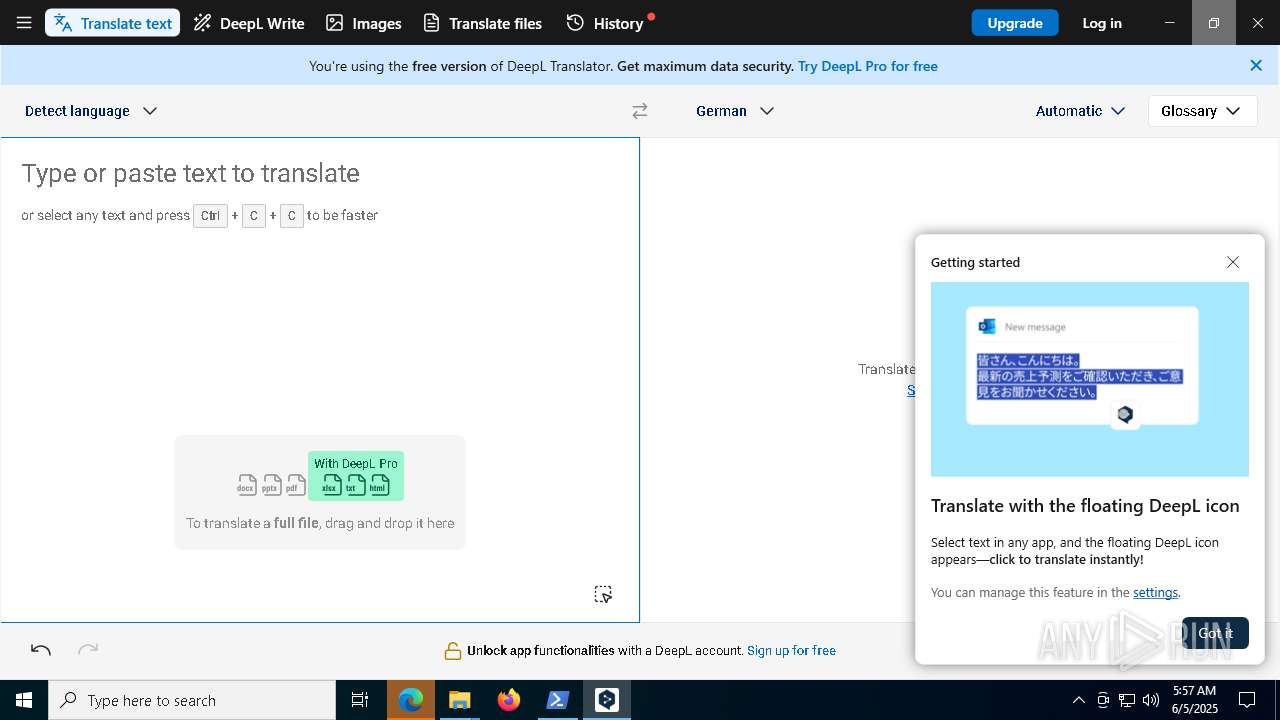Show hidden system tray icons
Viewport: 1280px width, 720px height.
tap(1078, 700)
